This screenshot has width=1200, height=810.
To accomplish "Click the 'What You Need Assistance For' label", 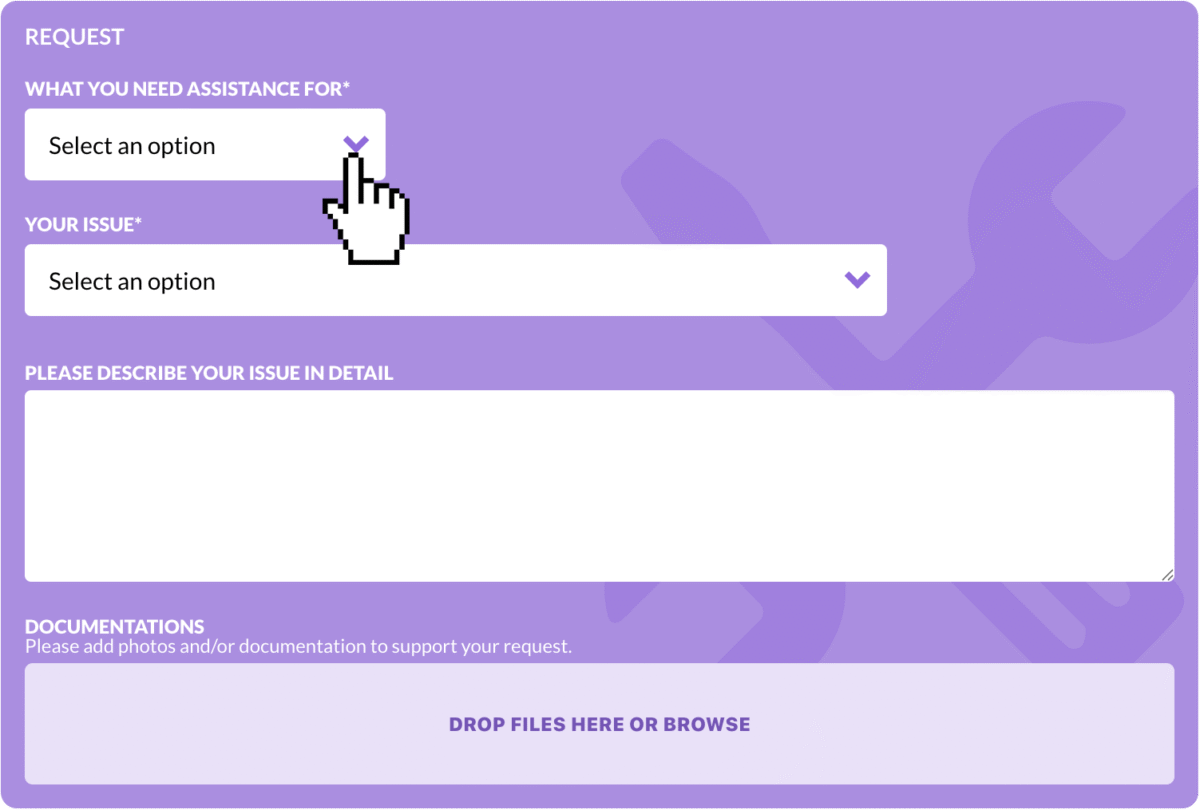I will (x=187, y=89).
